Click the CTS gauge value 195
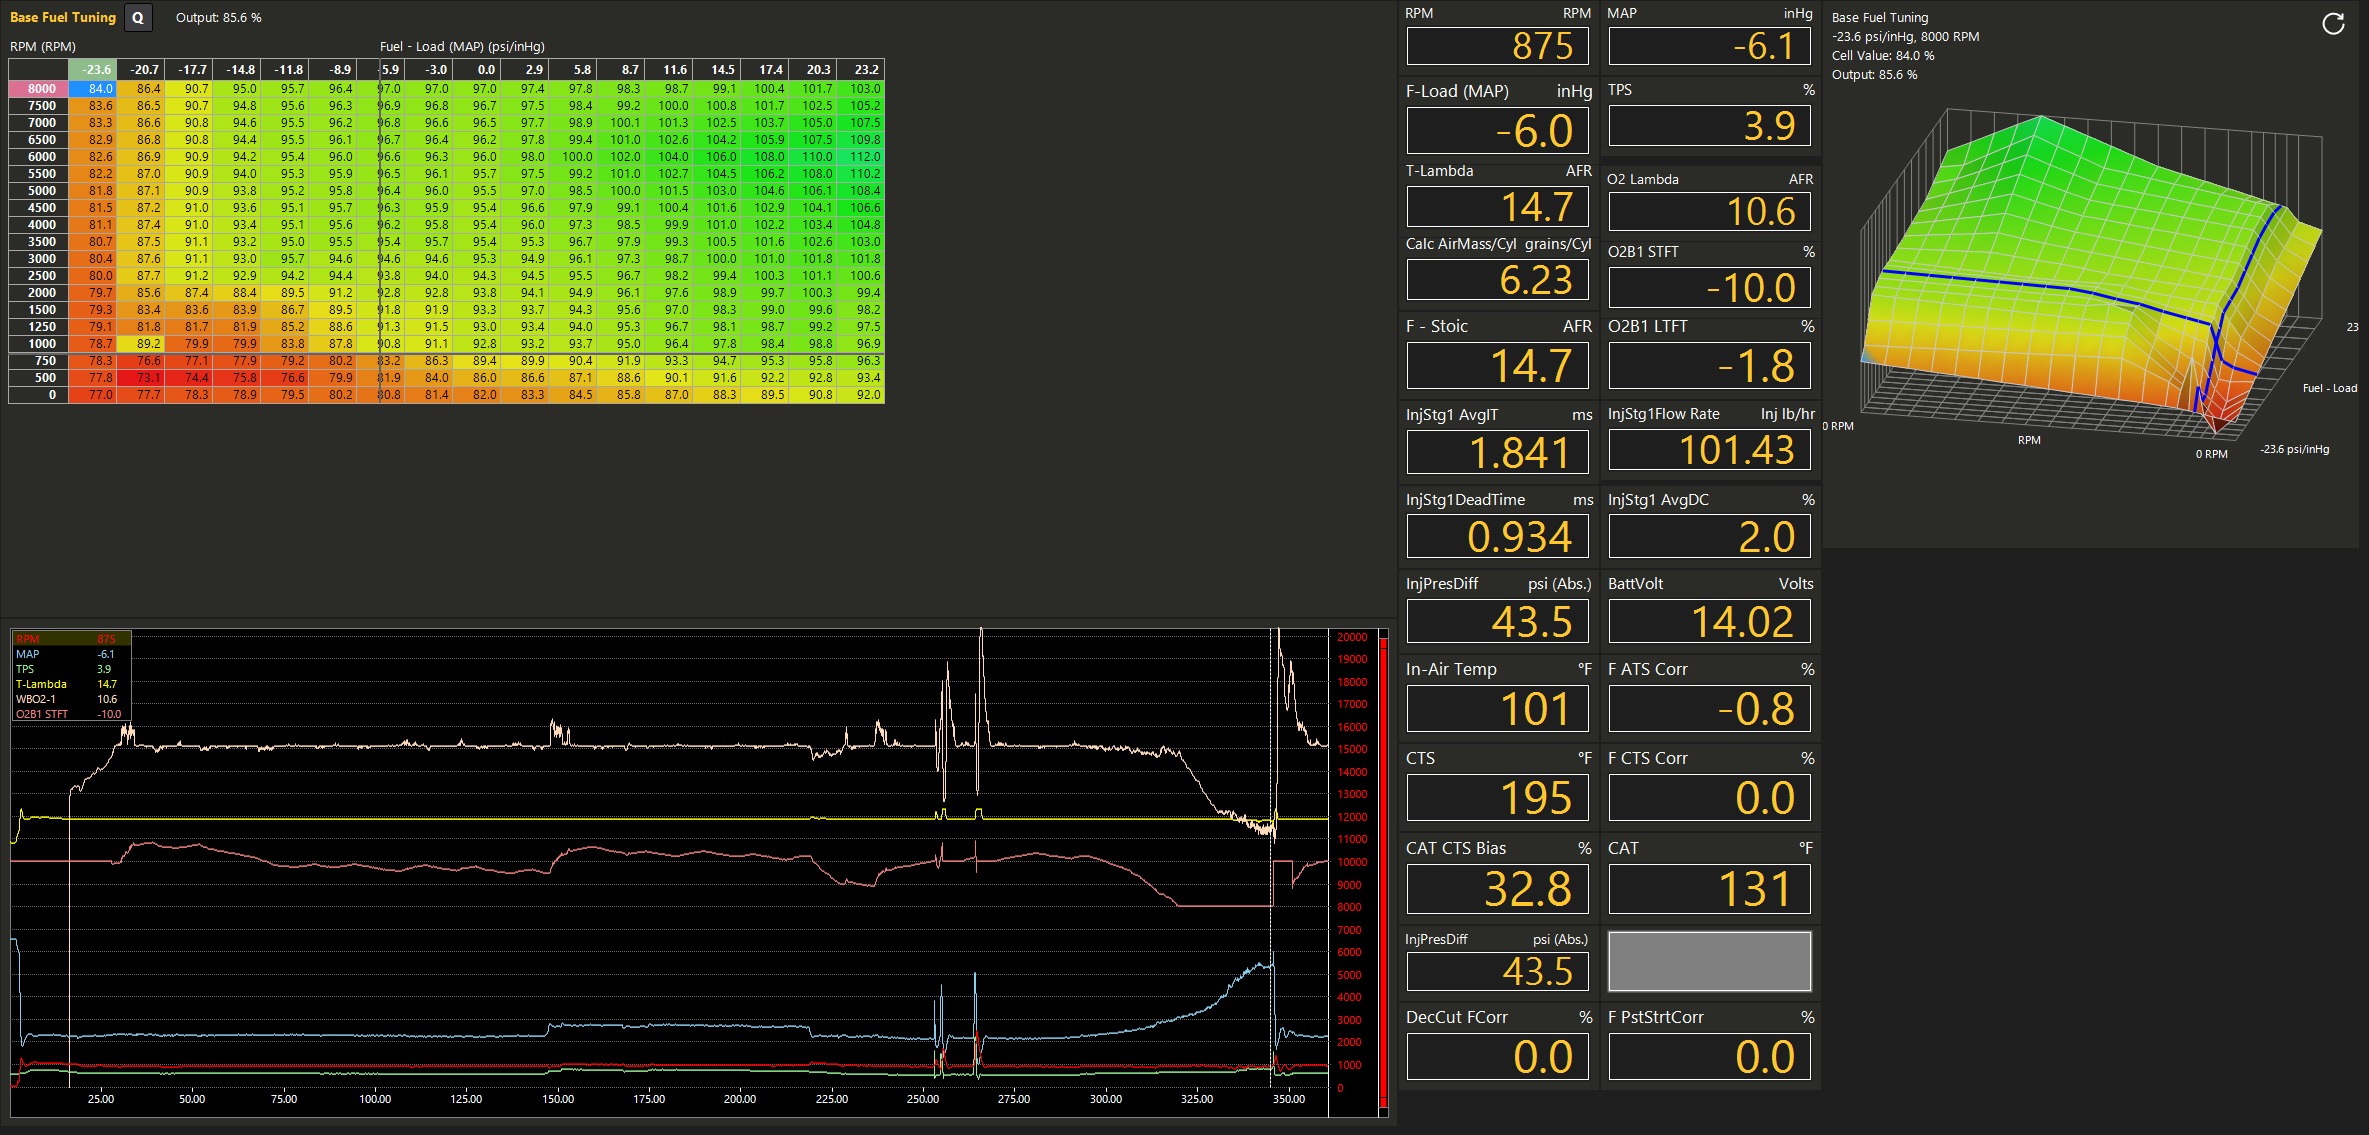The height and width of the screenshot is (1135, 2369). [1497, 798]
